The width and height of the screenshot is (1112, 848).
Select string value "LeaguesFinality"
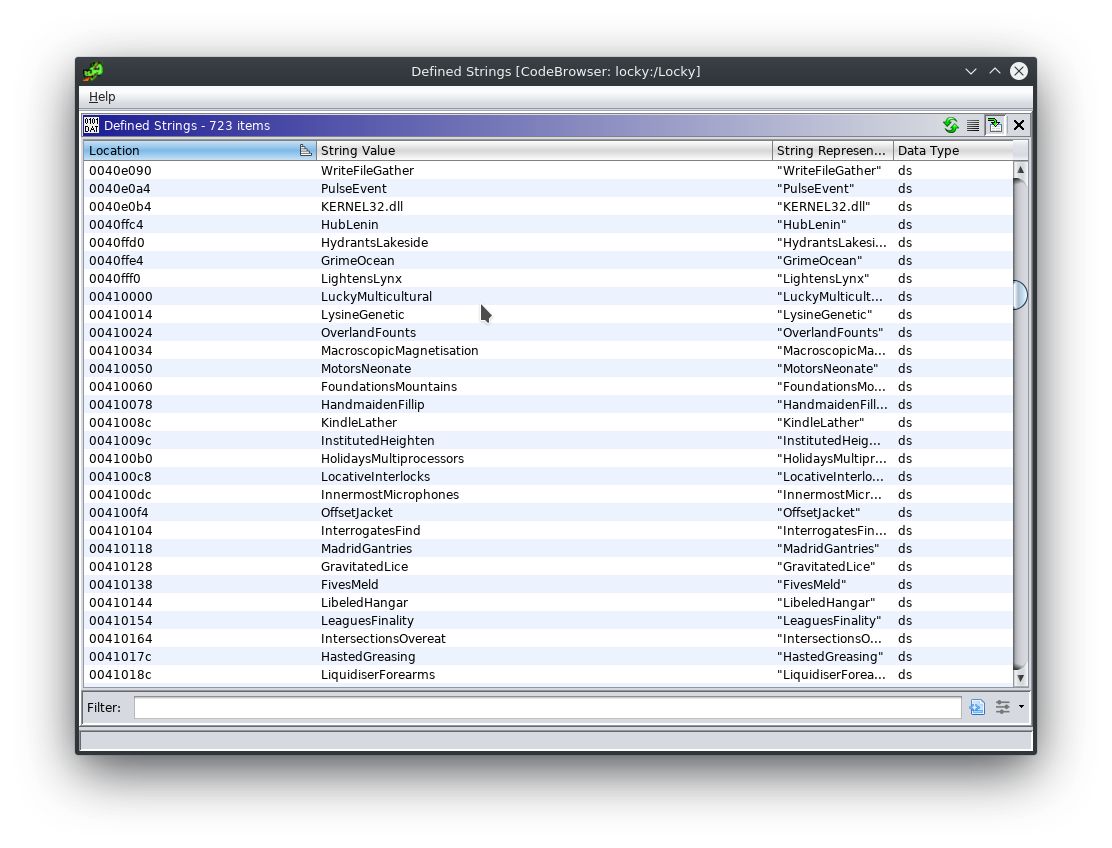(x=367, y=621)
